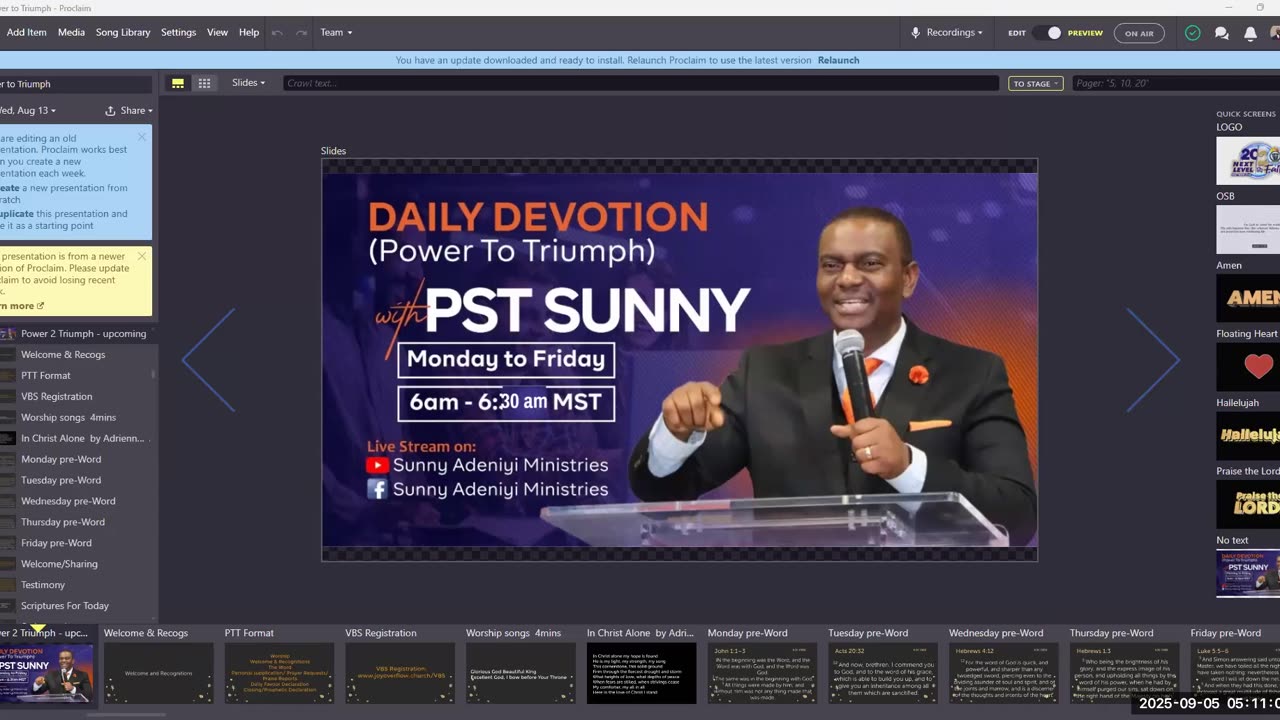Open the Song Library menu
This screenshot has width=1280, height=720.
click(123, 33)
